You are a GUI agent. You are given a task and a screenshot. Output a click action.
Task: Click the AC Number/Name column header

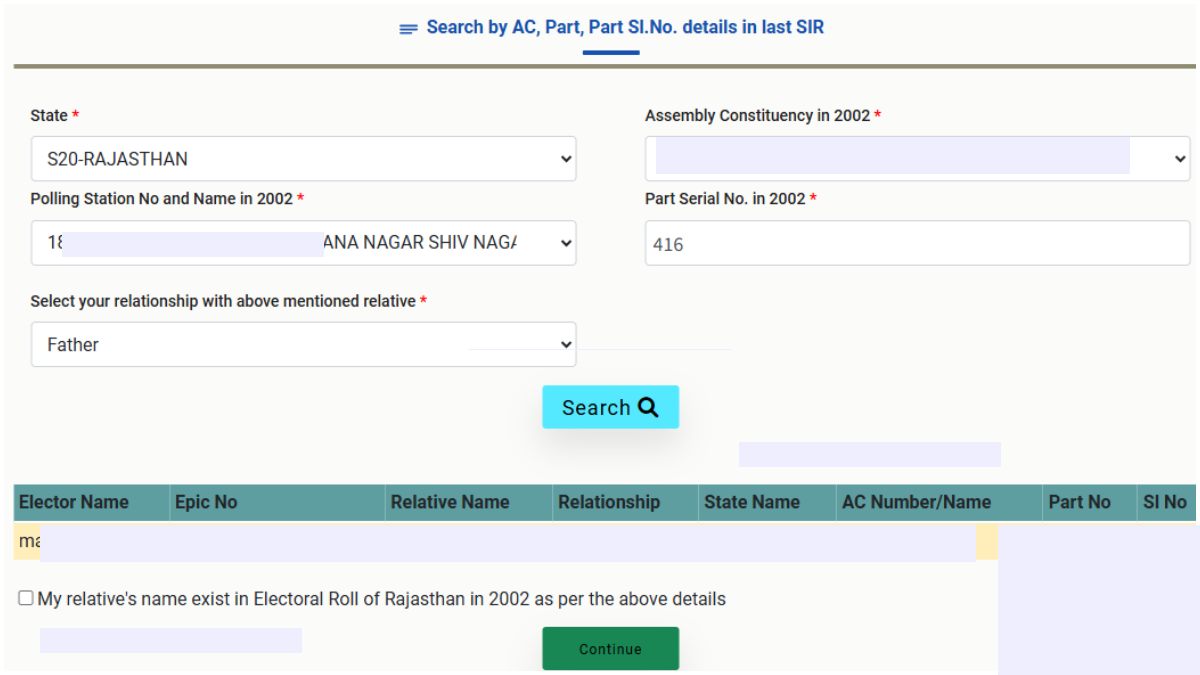[918, 502]
